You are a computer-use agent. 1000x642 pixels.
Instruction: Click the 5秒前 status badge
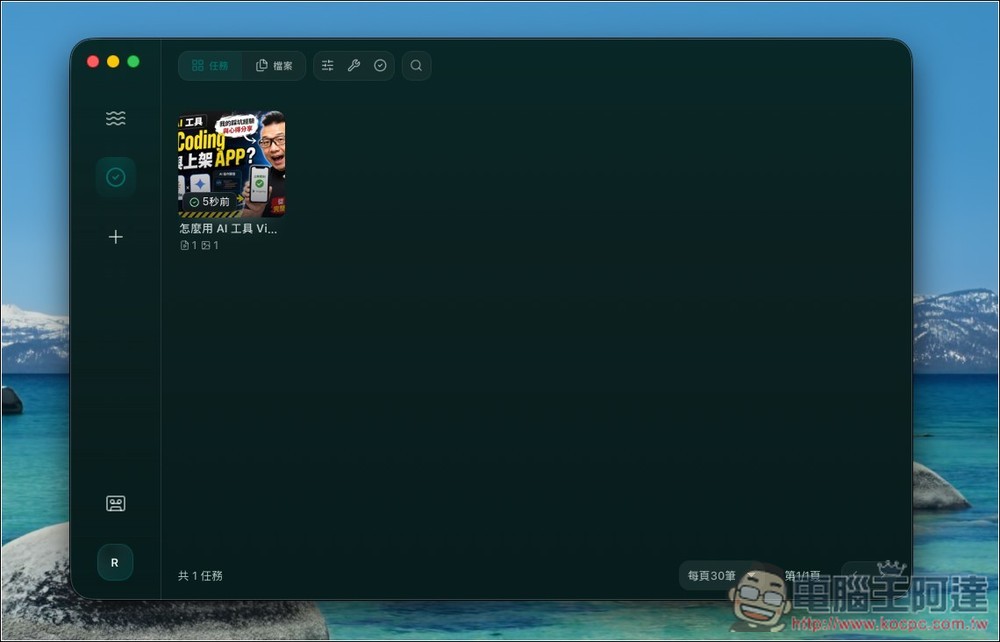[x=210, y=201]
